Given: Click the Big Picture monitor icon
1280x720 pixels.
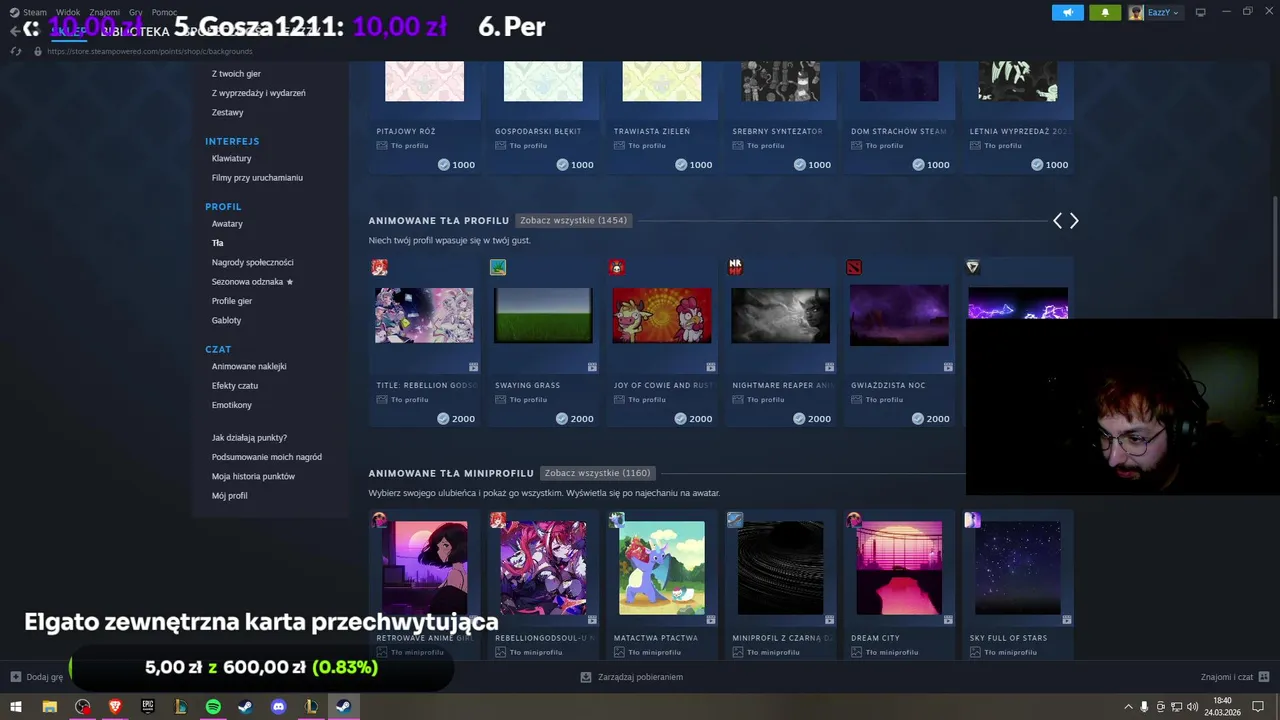Looking at the screenshot, I should pyautogui.click(x=1200, y=12).
